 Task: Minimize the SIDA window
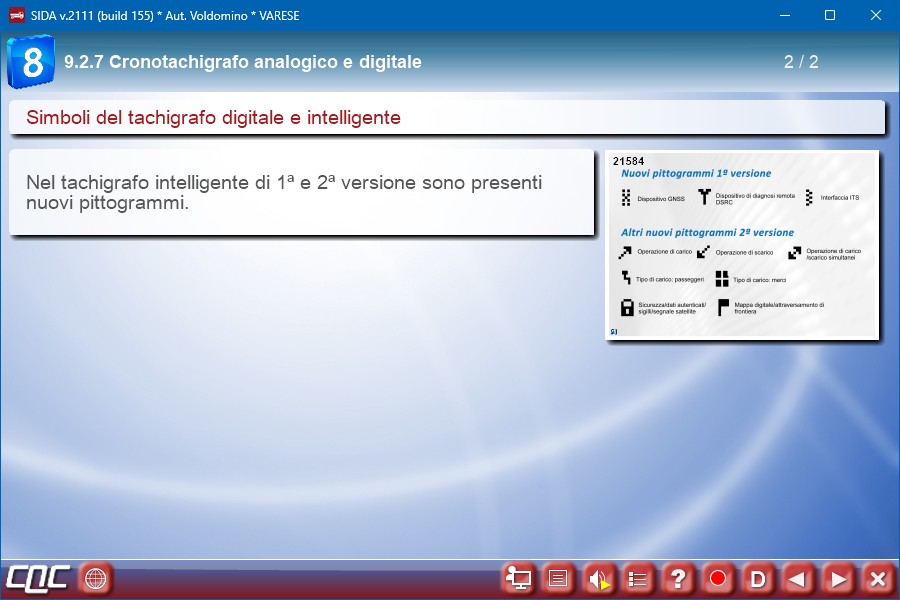(783, 15)
